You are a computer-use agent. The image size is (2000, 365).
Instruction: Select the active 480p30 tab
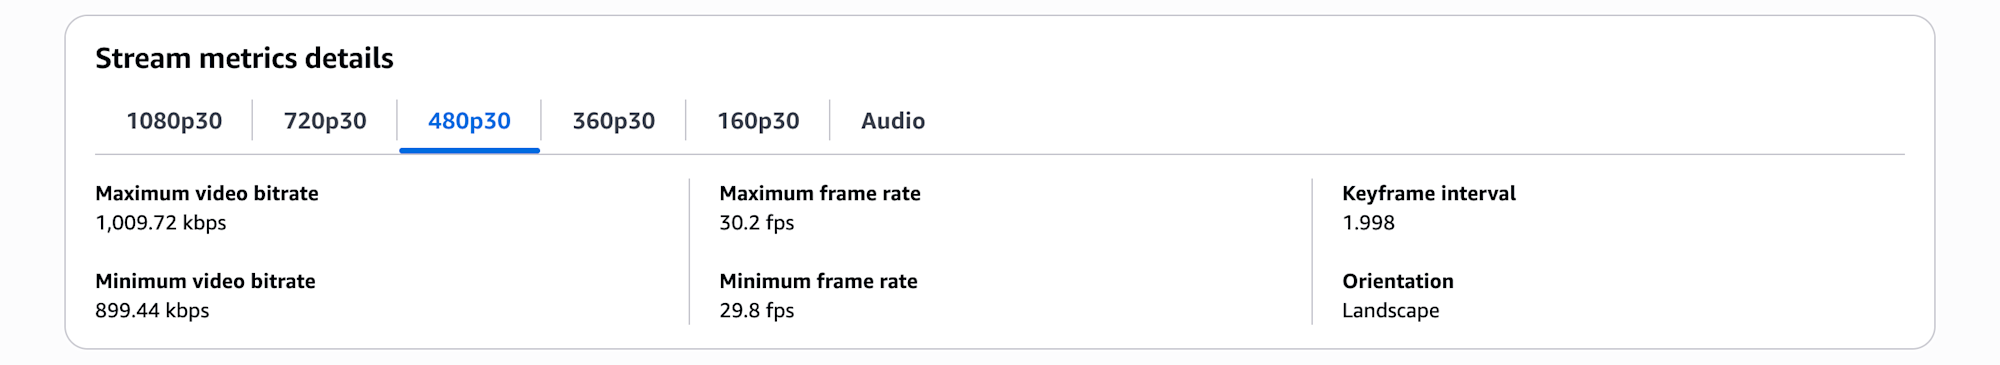(469, 121)
